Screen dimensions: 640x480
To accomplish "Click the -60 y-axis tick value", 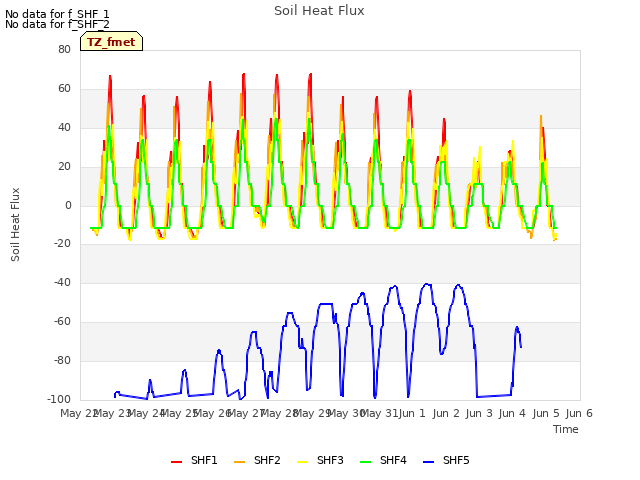I will click(x=62, y=322).
